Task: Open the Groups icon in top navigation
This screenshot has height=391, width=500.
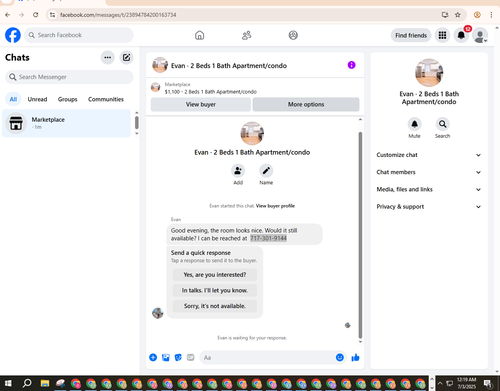Action: [293, 35]
